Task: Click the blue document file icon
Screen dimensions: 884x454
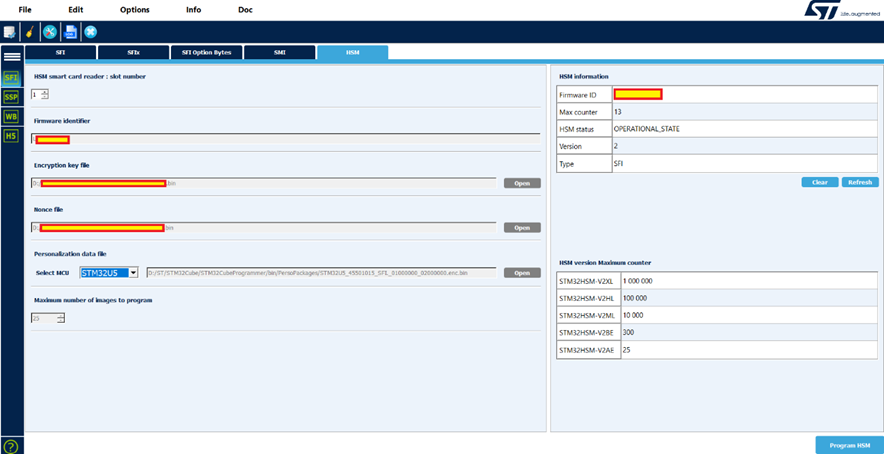Action: tap(70, 32)
